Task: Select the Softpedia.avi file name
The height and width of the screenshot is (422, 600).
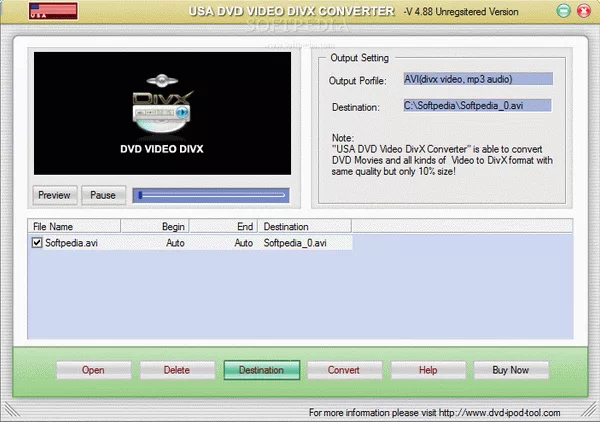Action: click(x=71, y=243)
